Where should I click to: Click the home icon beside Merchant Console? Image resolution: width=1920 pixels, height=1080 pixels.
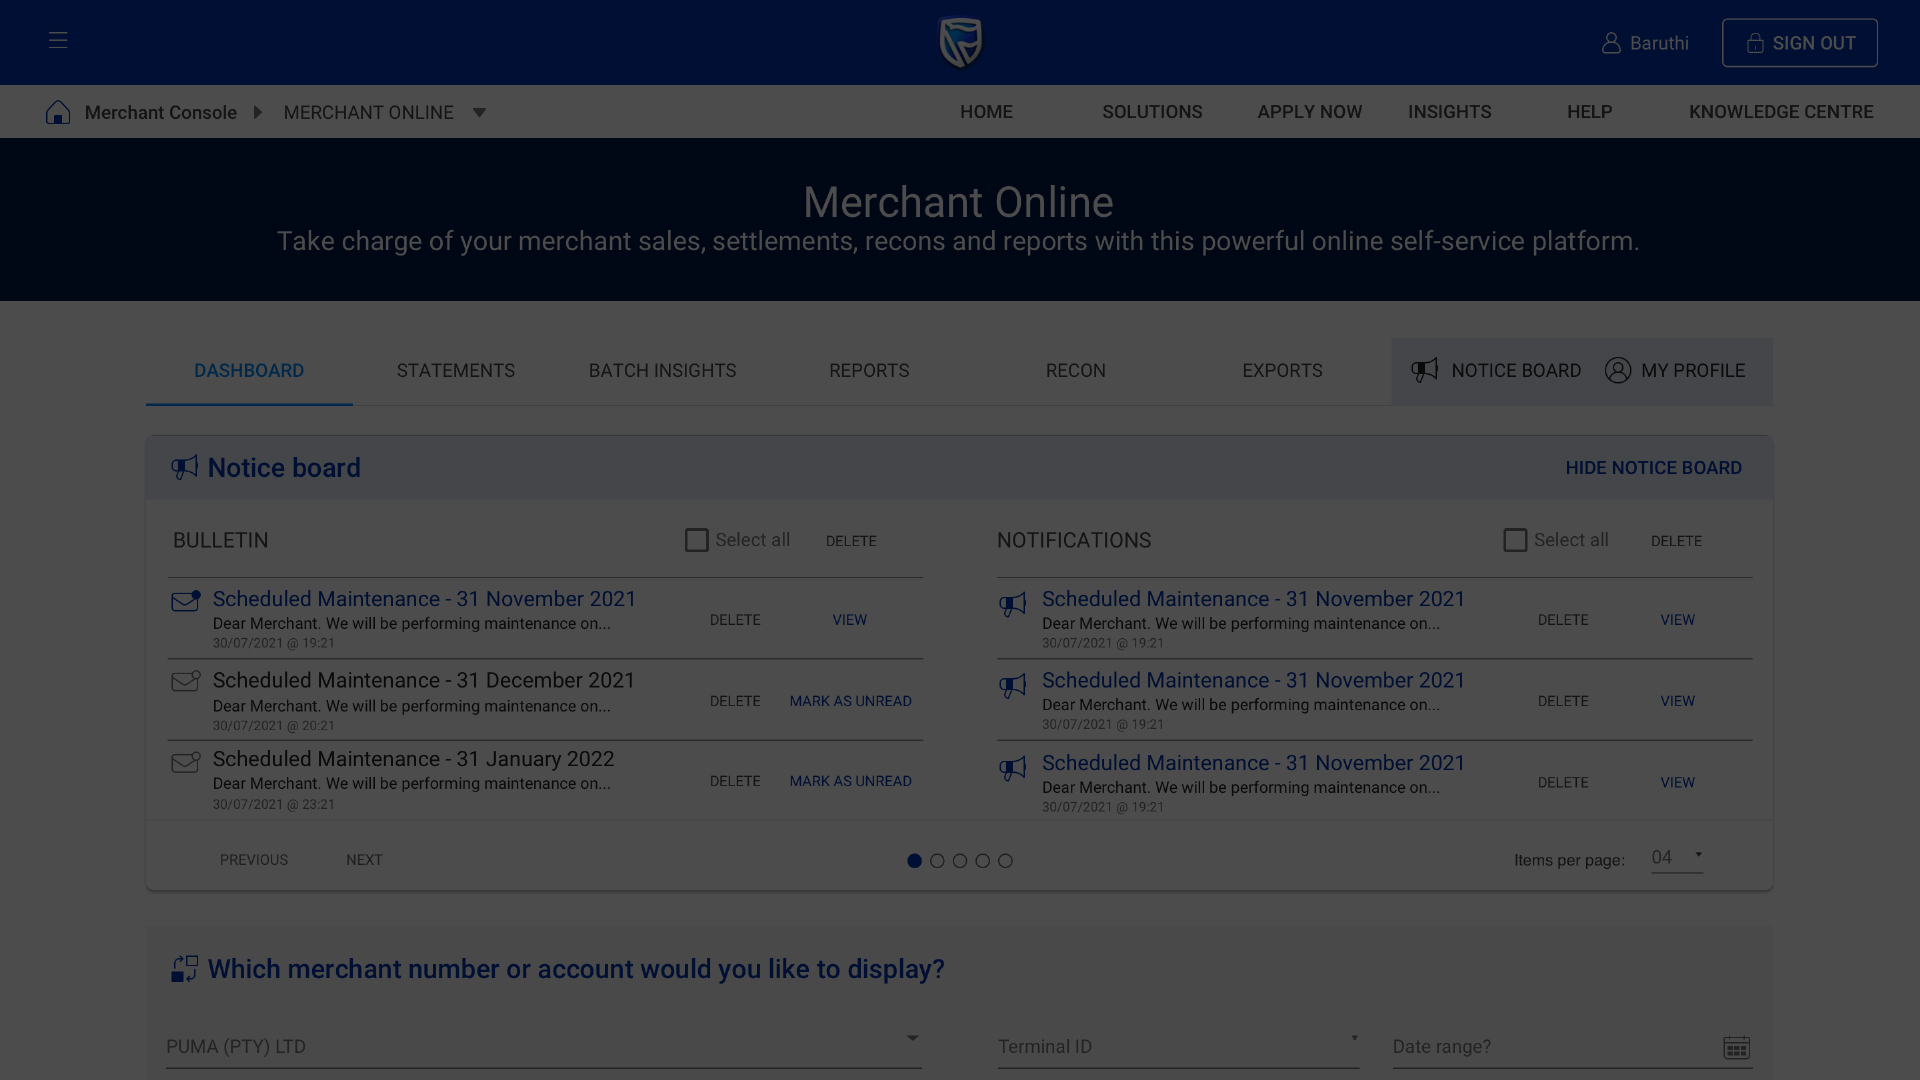point(58,112)
